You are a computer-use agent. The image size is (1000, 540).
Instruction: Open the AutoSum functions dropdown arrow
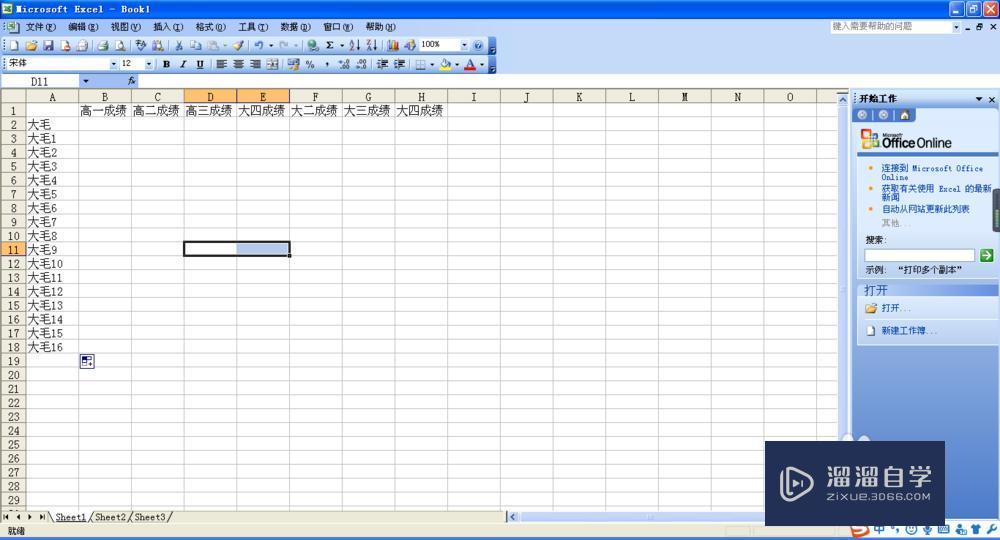[x=342, y=46]
